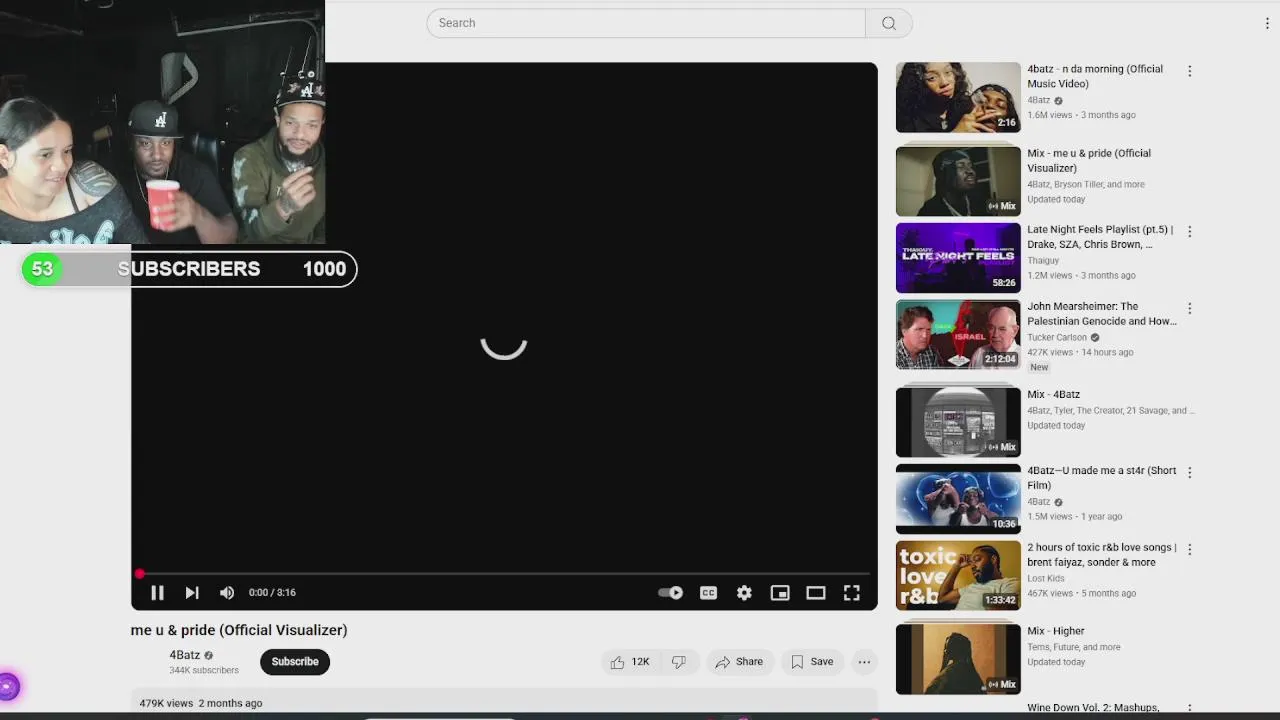Open options for John Mearsheimer video
The height and width of the screenshot is (720, 1280).
click(x=1189, y=309)
